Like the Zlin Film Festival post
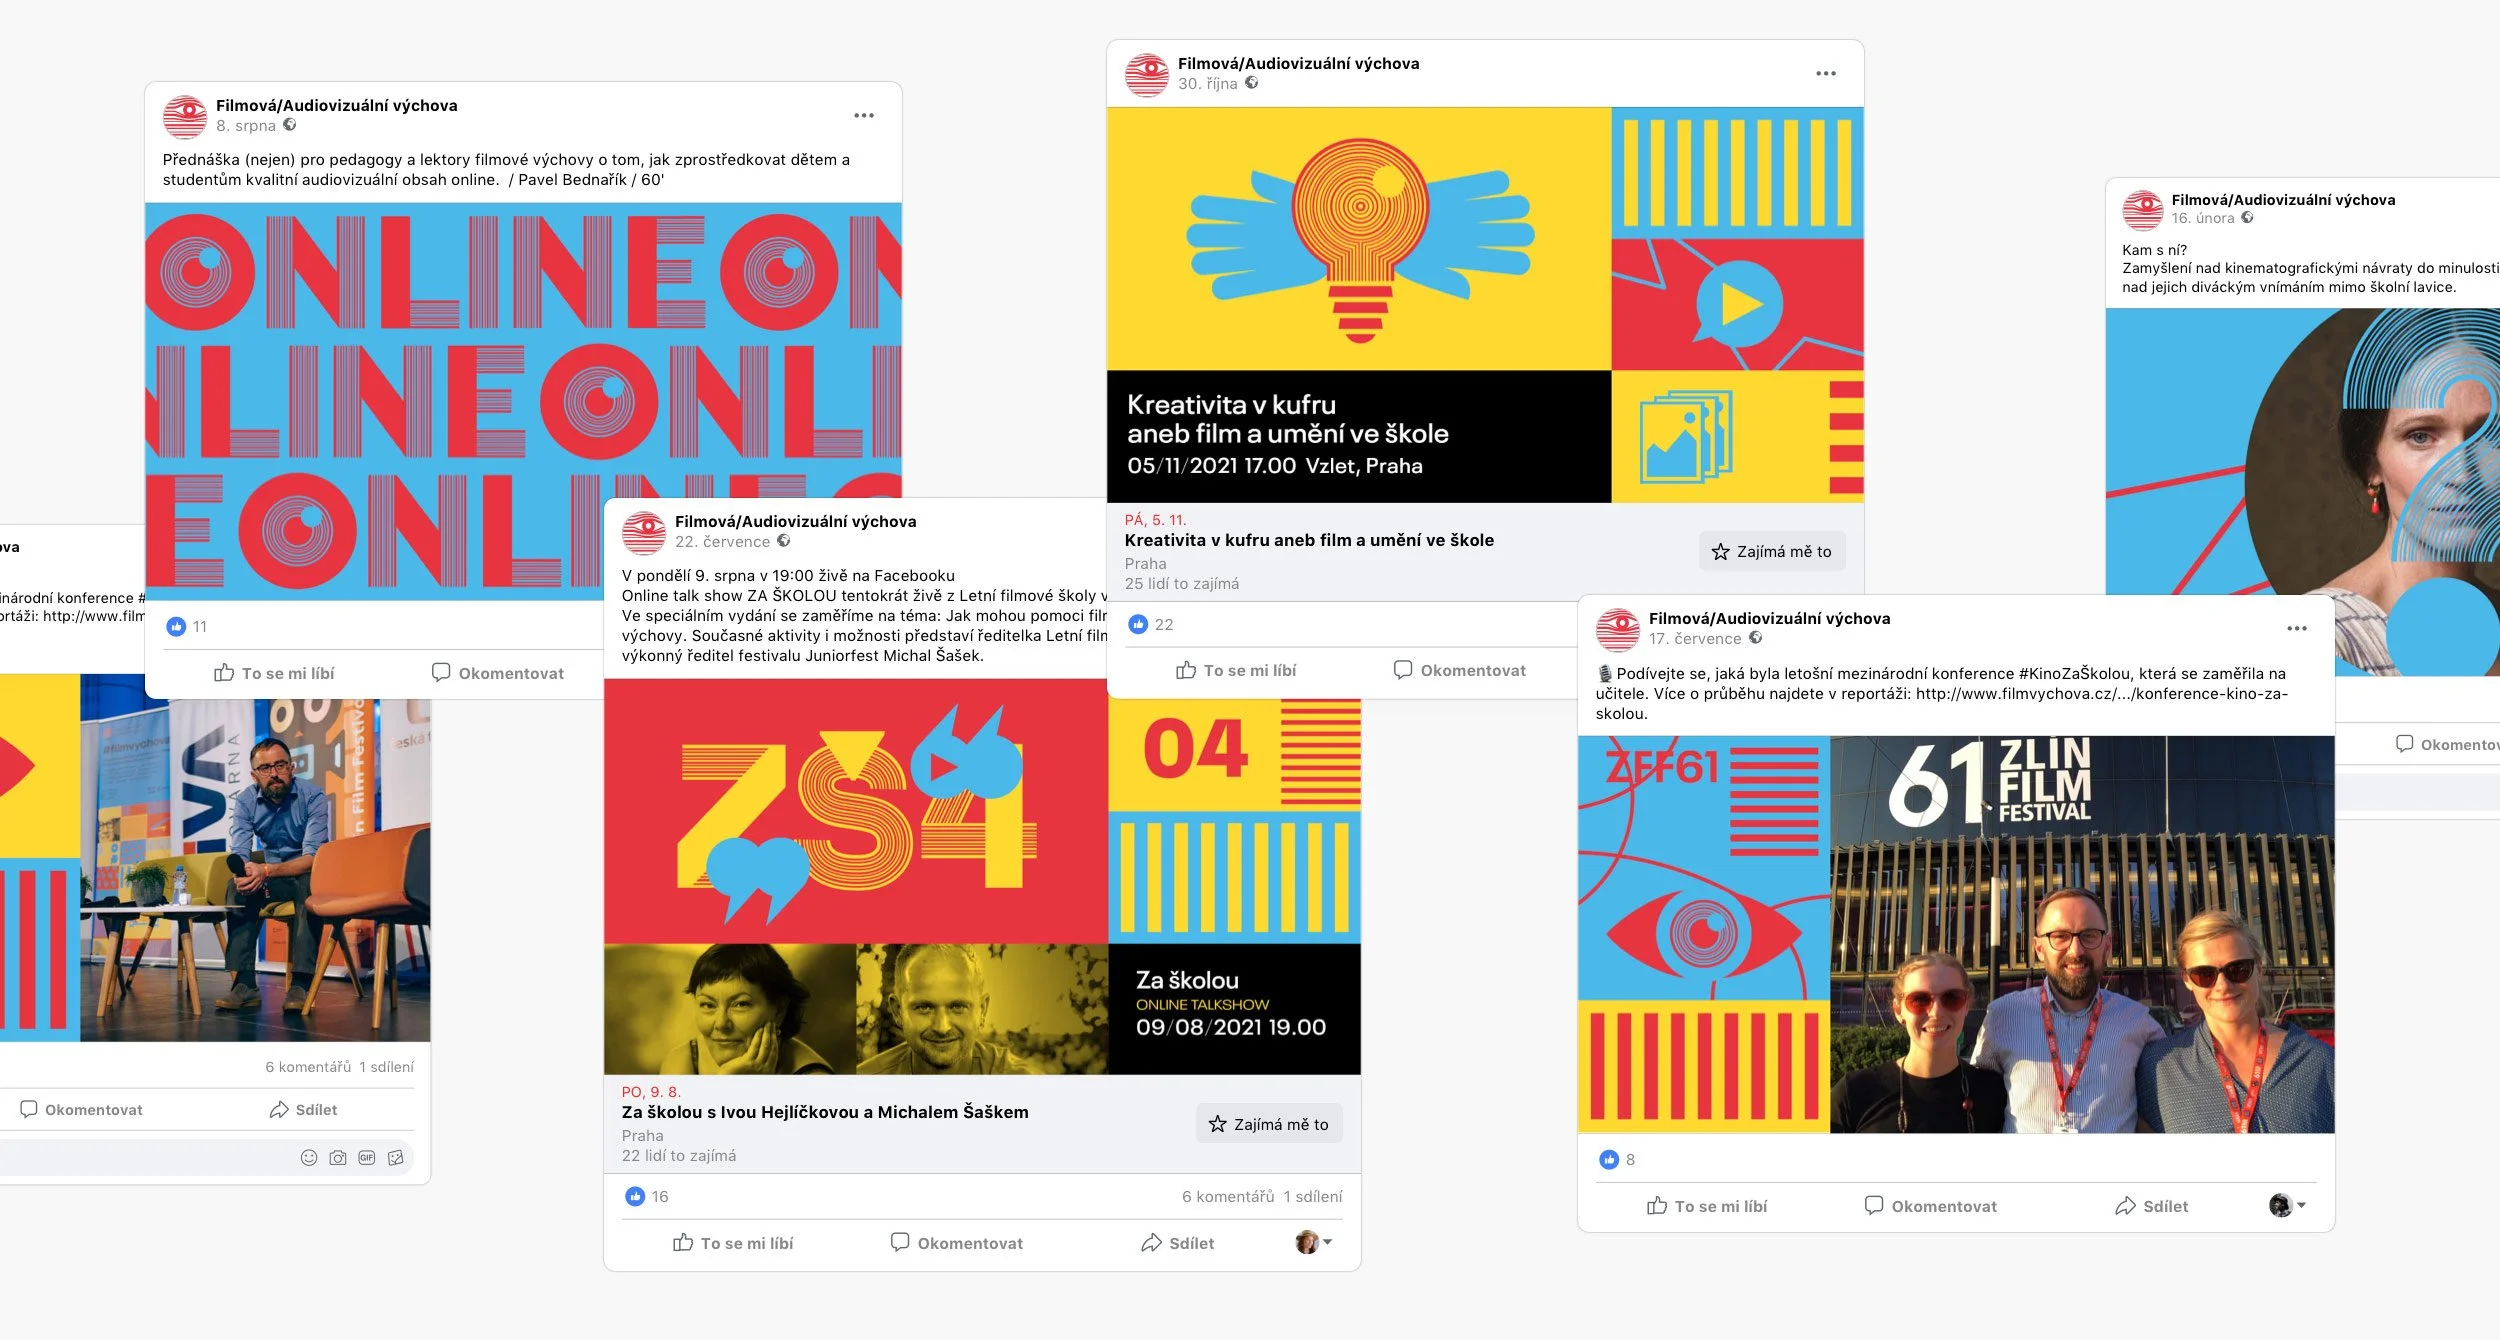 click(1707, 1206)
